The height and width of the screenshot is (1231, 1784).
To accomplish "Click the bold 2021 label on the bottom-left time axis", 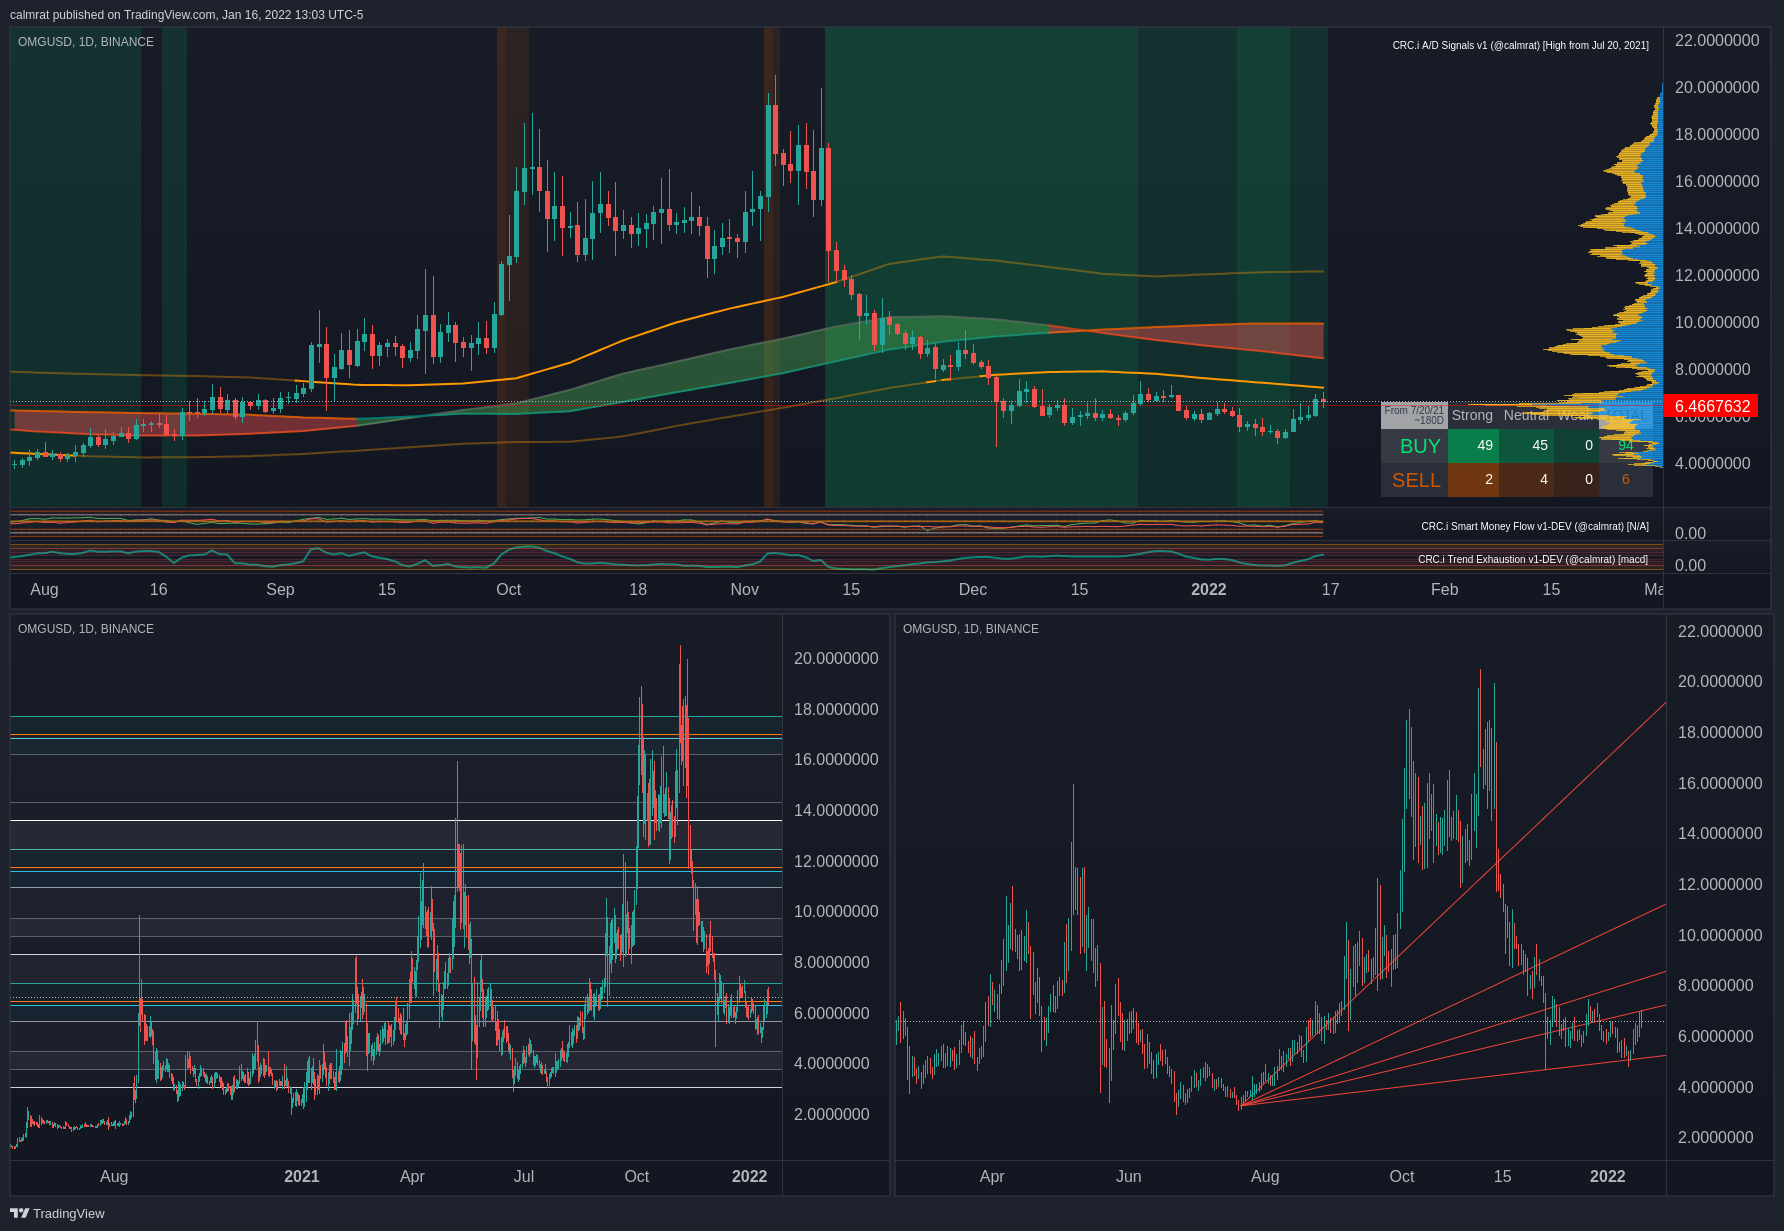I will [x=301, y=1177].
